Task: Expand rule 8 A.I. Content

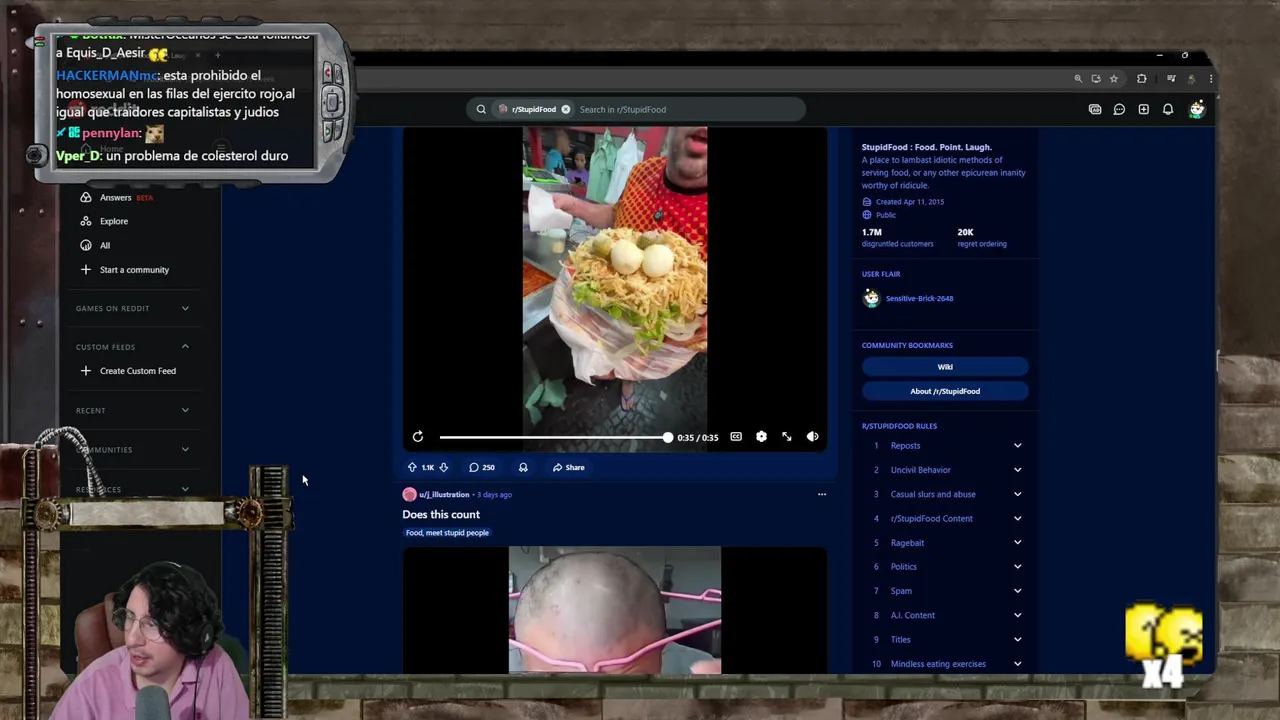Action: coord(945,615)
